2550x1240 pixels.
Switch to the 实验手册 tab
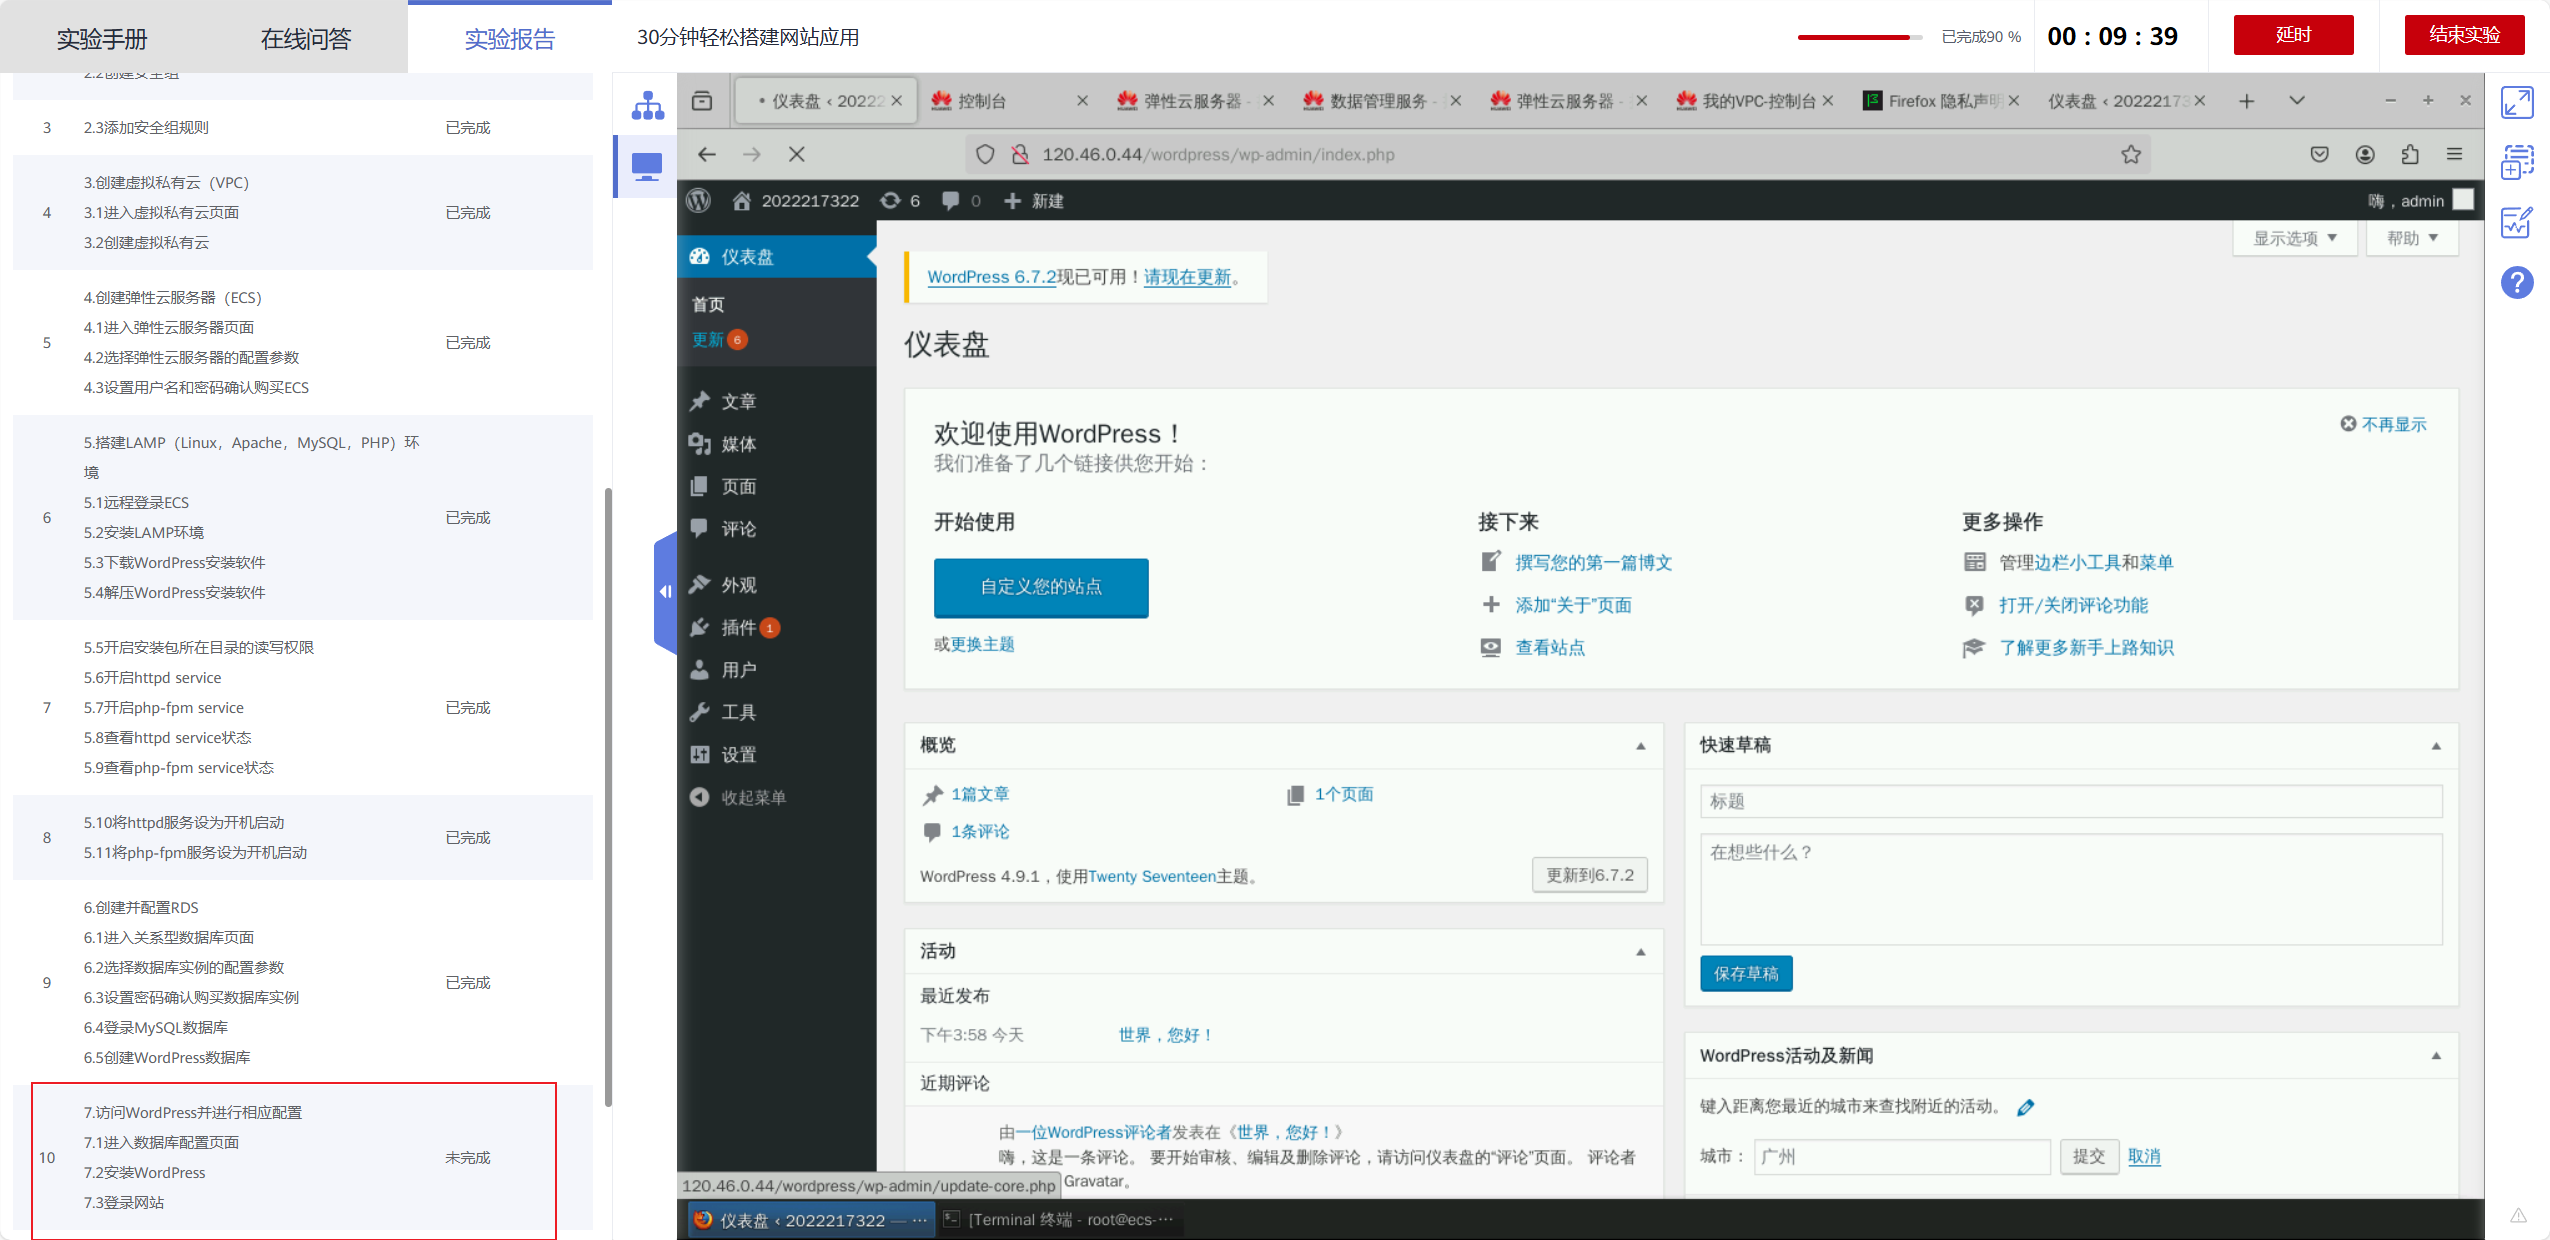[x=102, y=38]
